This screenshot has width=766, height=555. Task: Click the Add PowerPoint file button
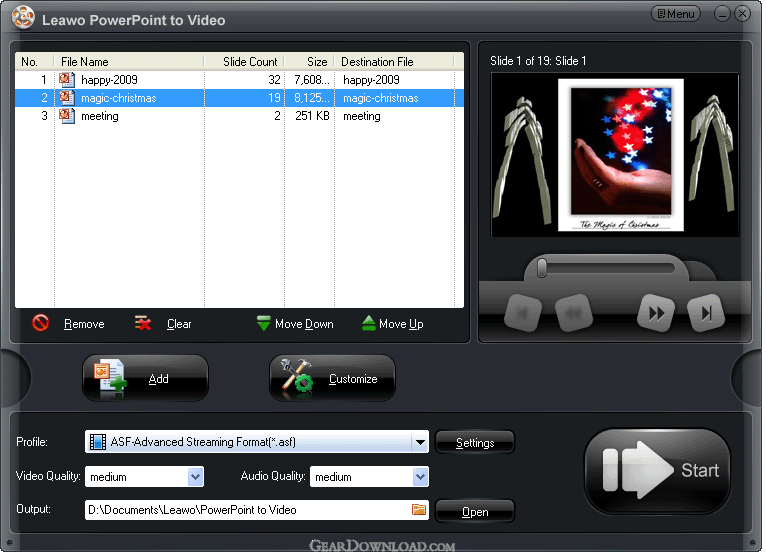146,379
